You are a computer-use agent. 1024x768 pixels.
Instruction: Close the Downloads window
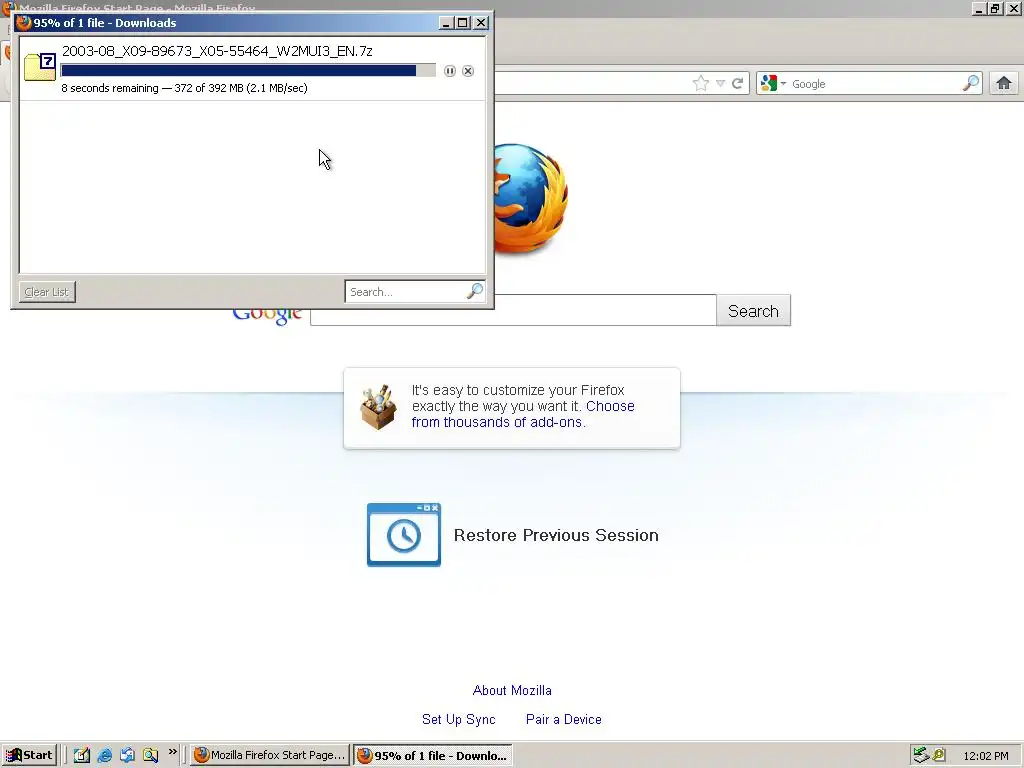click(x=481, y=23)
